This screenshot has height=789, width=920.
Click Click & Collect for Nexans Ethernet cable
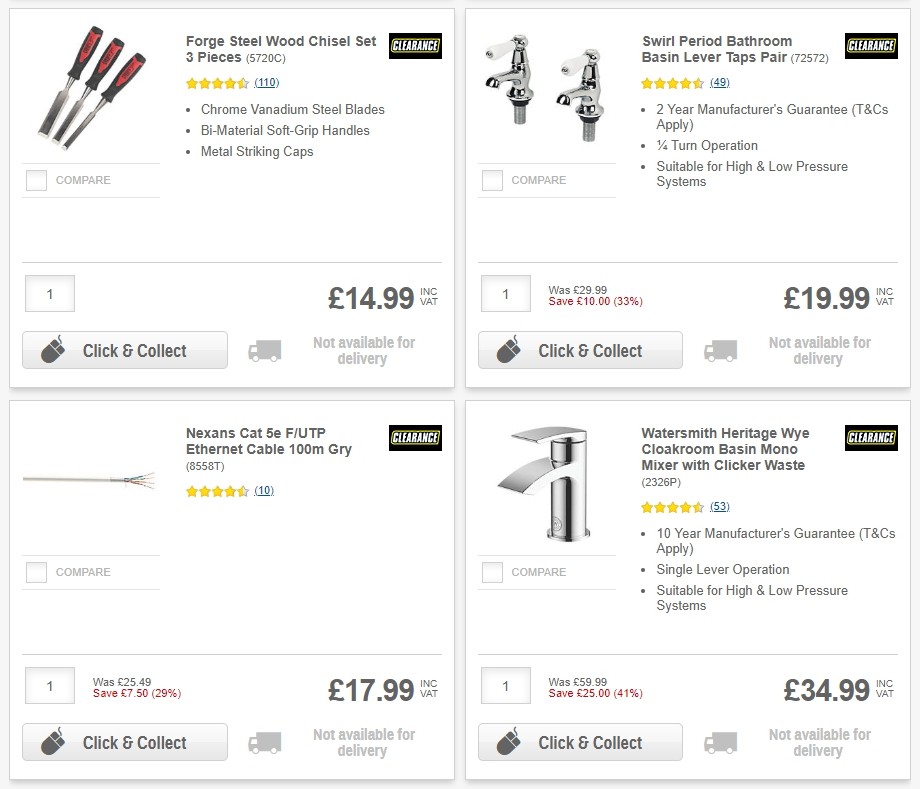124,742
